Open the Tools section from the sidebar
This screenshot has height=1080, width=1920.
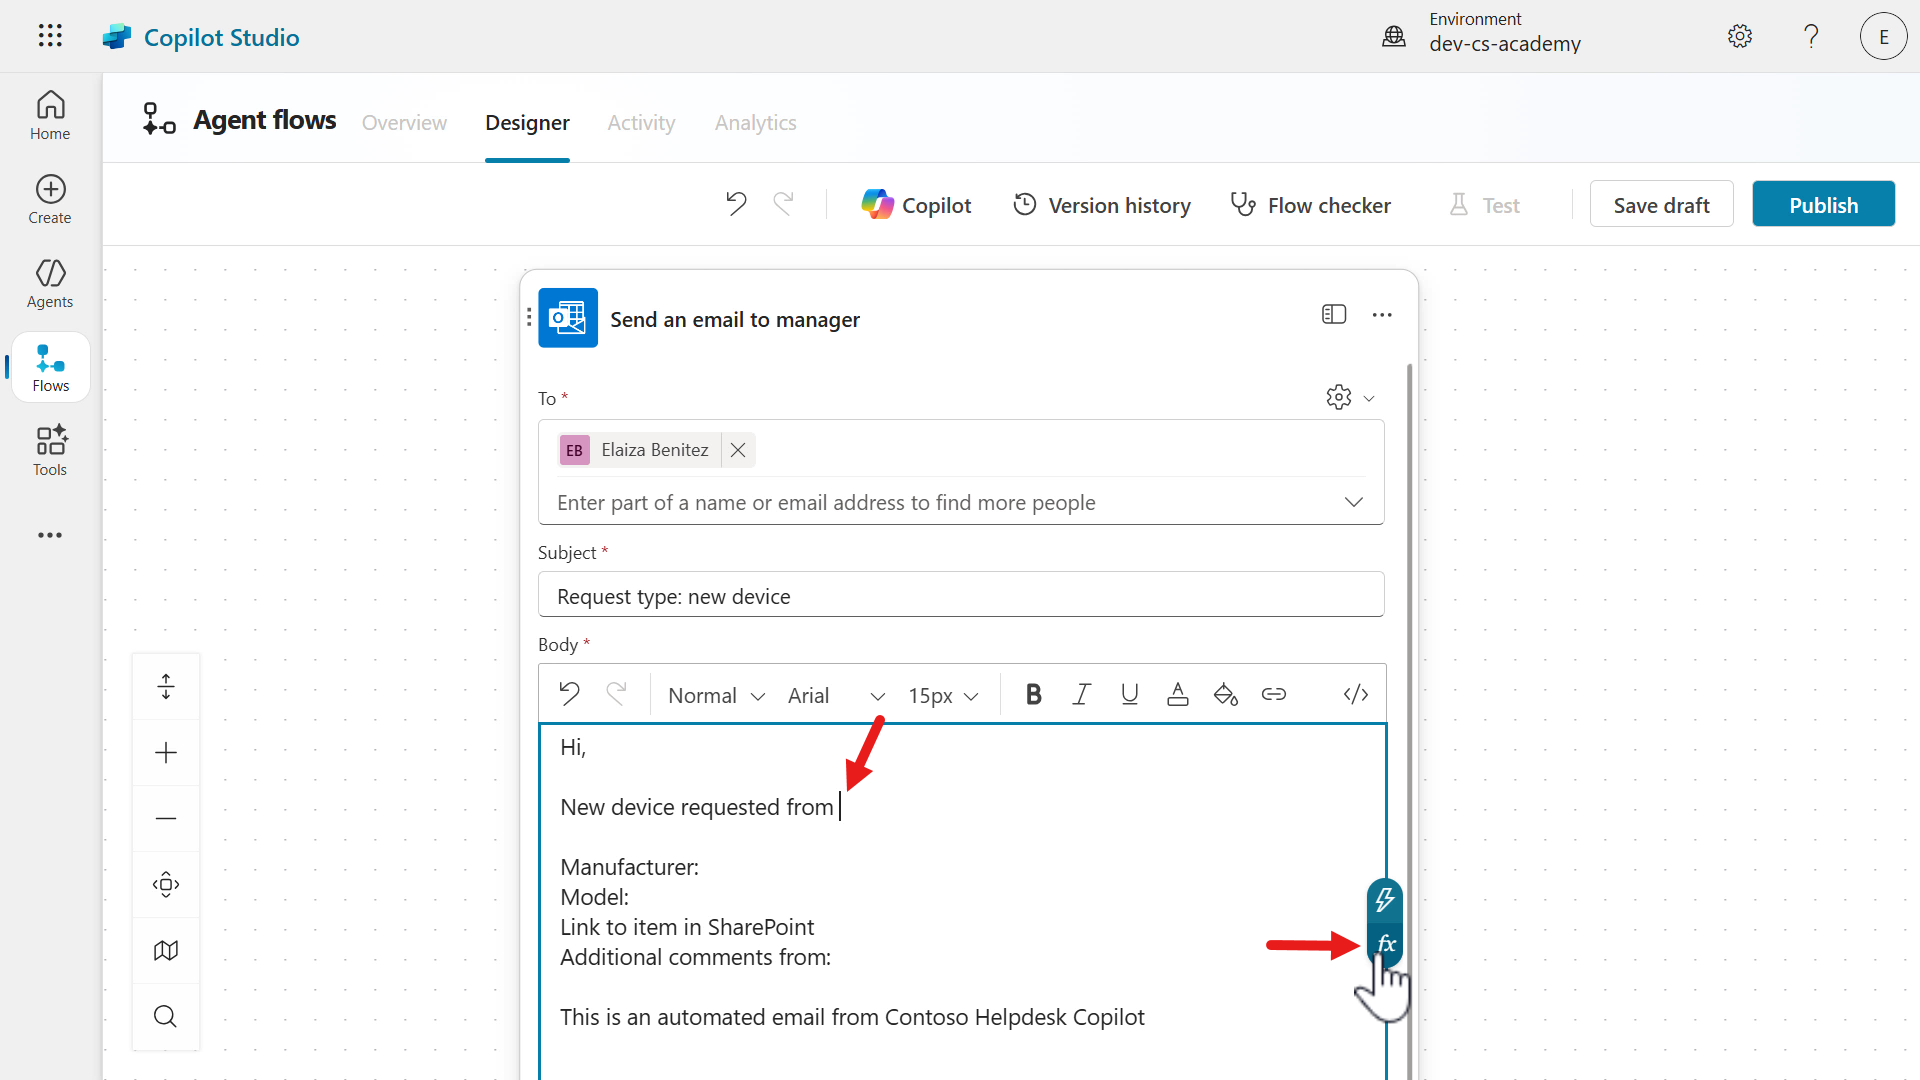pos(49,450)
